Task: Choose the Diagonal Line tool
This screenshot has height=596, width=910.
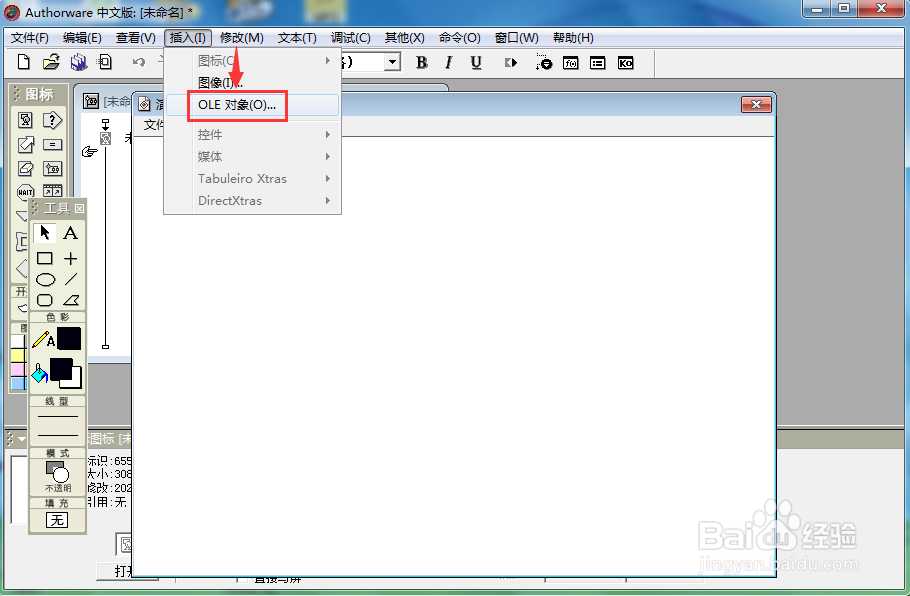Action: coord(71,280)
